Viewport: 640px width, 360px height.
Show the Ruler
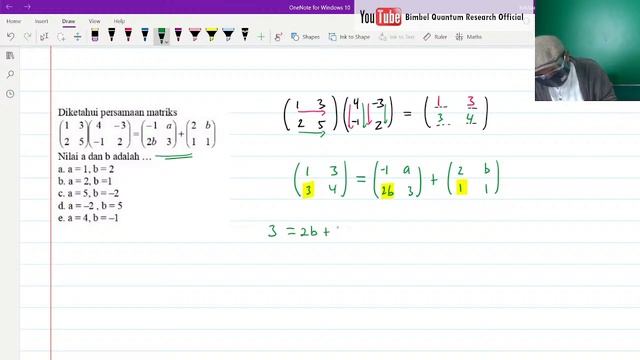[x=435, y=37]
